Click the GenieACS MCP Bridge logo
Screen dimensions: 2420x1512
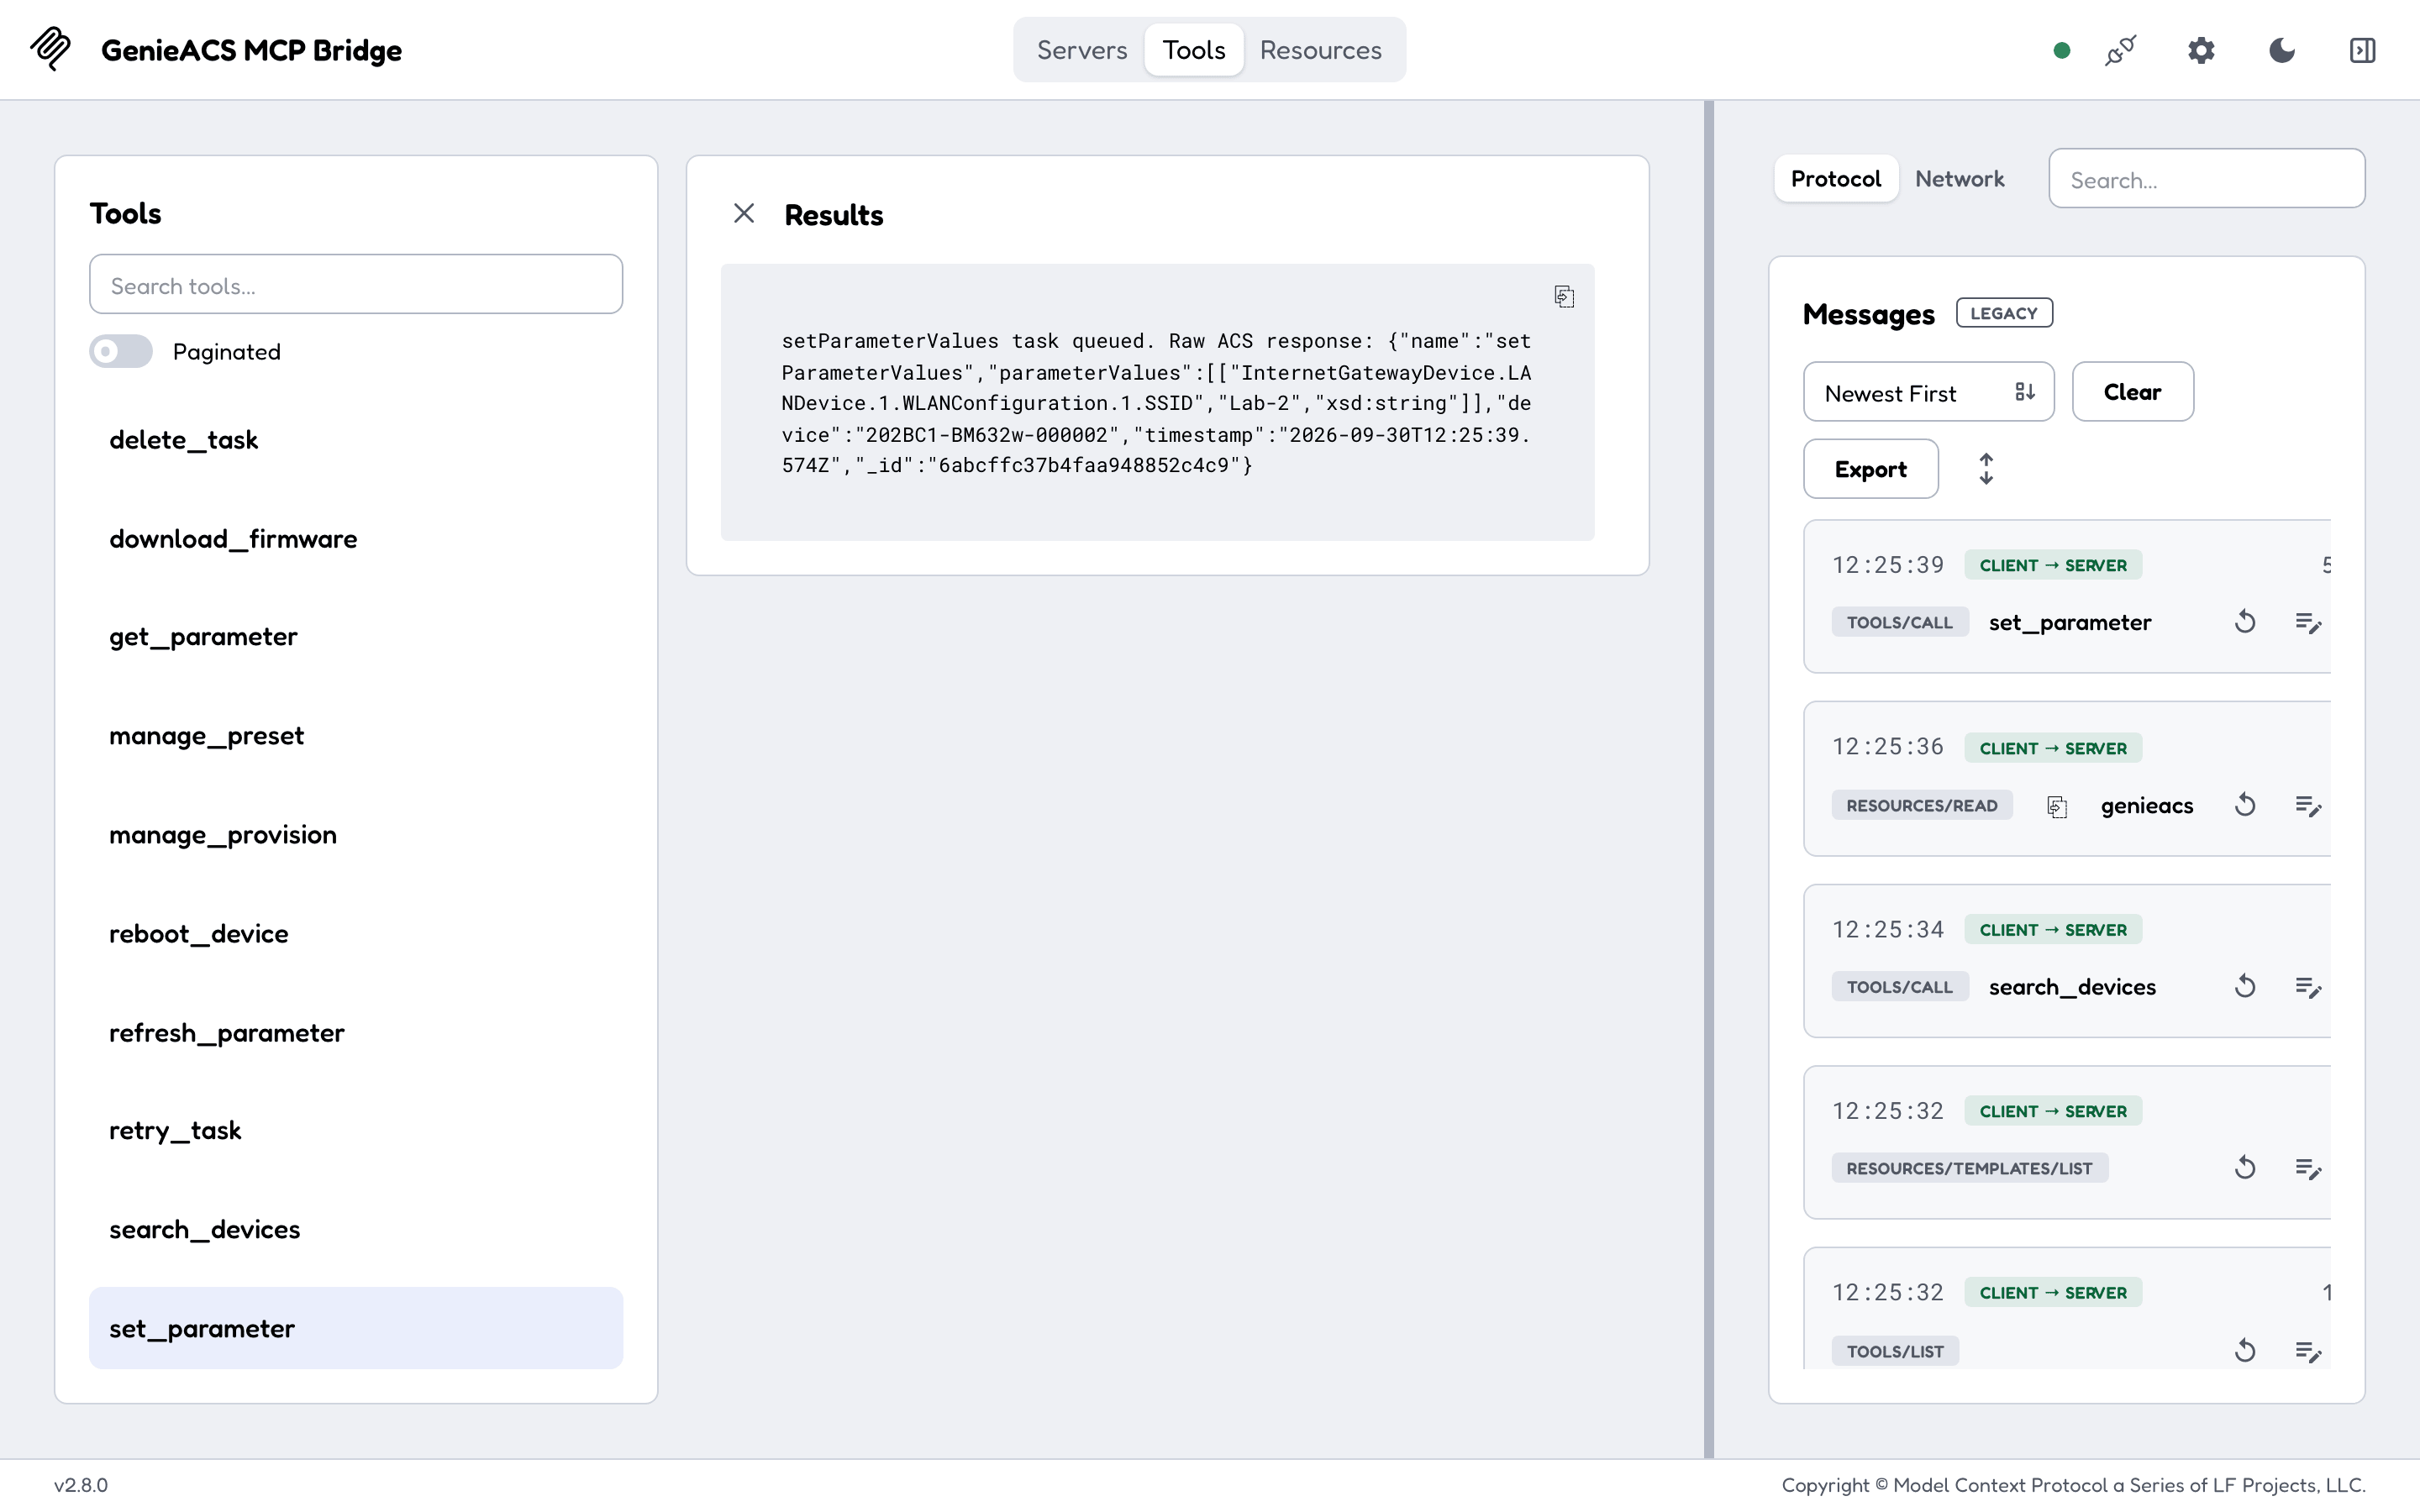[x=50, y=49]
